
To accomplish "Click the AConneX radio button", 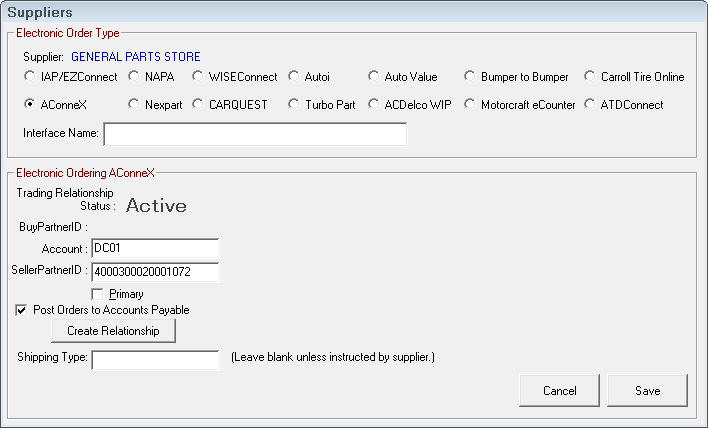I will point(30,105).
